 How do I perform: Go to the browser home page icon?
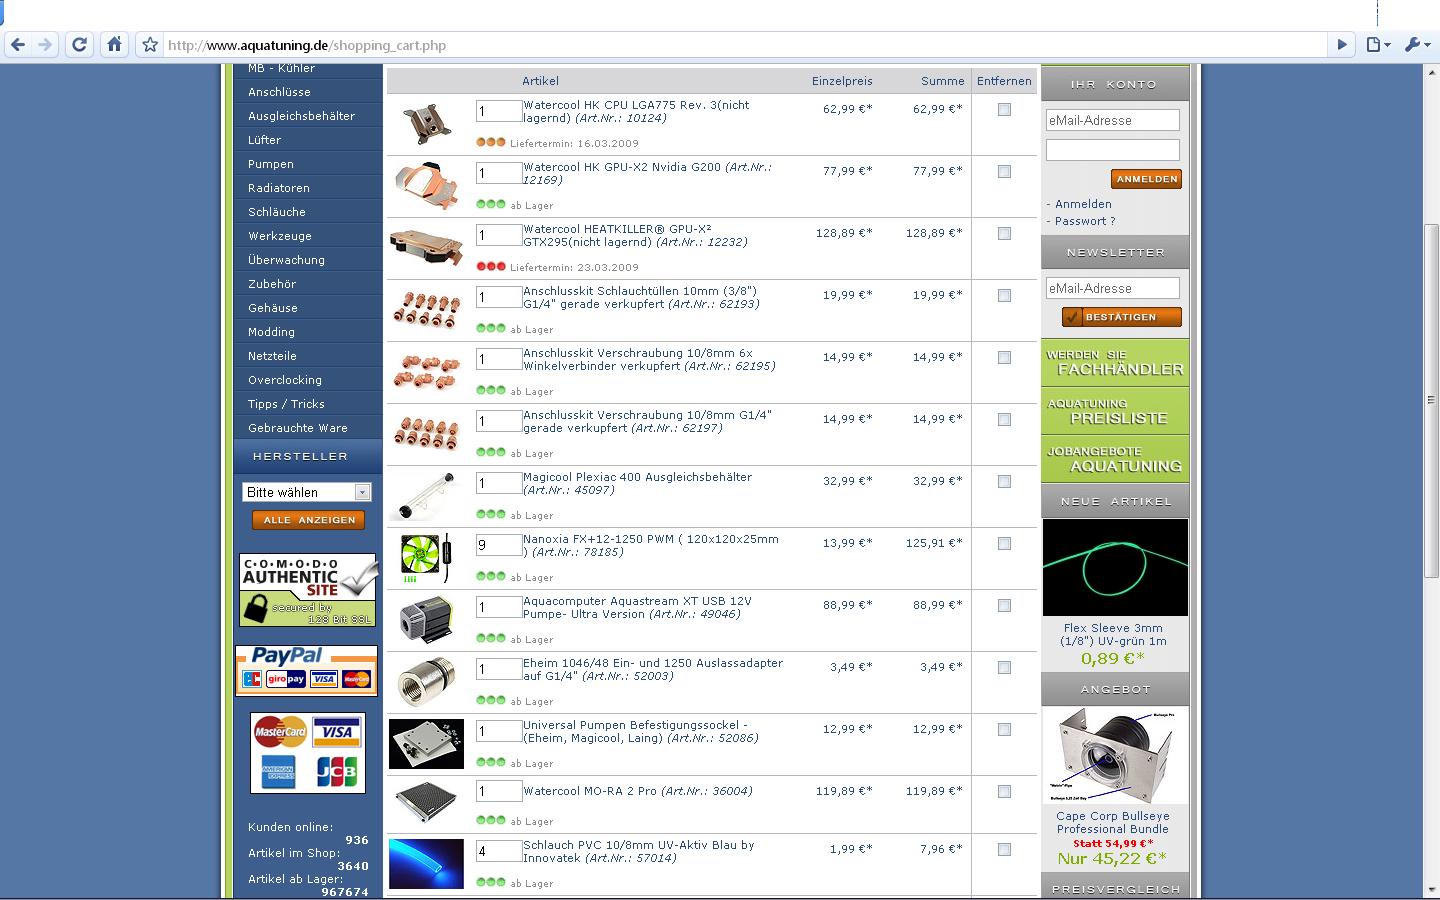[114, 44]
